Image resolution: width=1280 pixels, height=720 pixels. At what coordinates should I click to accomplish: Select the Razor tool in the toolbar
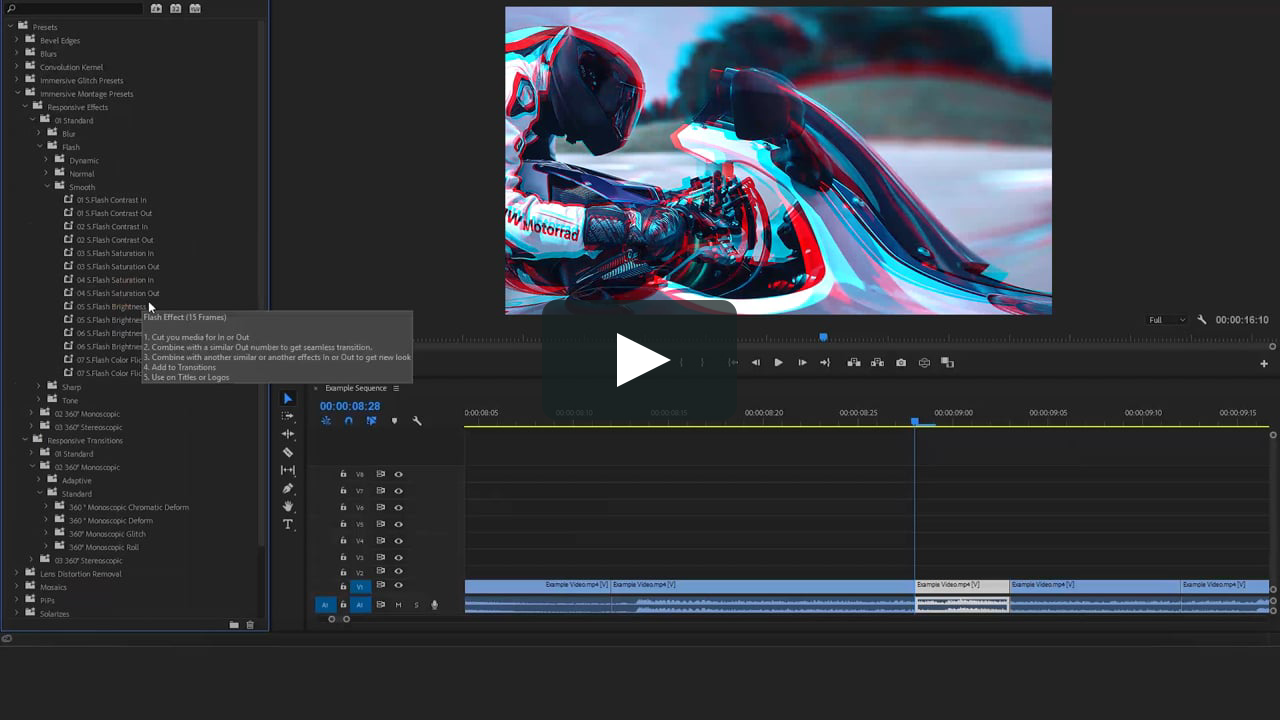click(288, 452)
